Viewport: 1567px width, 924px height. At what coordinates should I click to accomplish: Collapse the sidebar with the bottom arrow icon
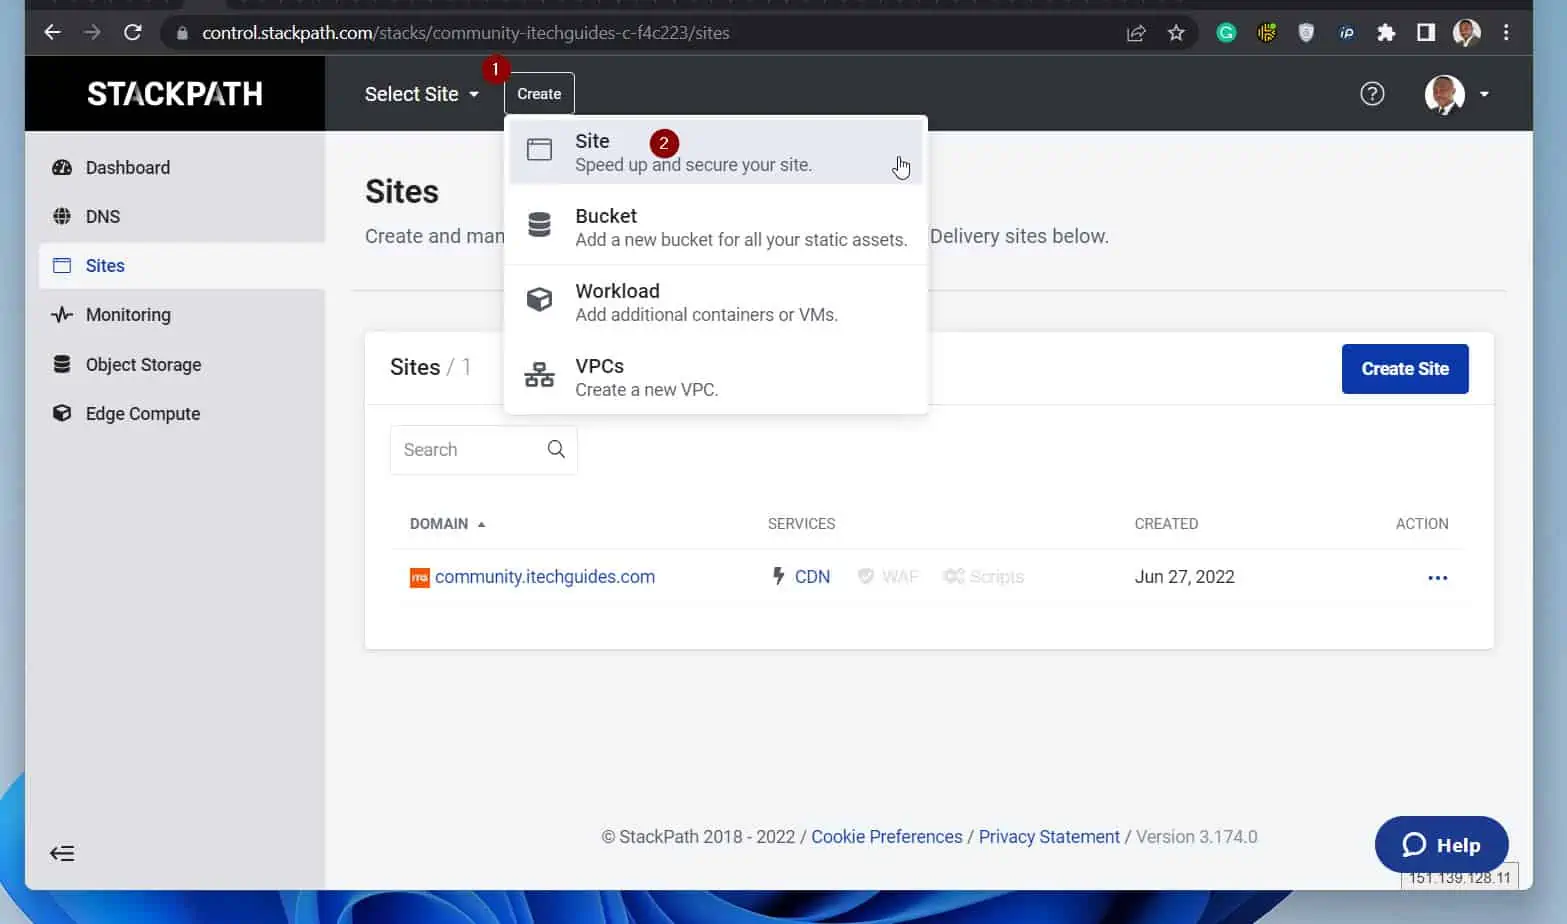(x=62, y=853)
